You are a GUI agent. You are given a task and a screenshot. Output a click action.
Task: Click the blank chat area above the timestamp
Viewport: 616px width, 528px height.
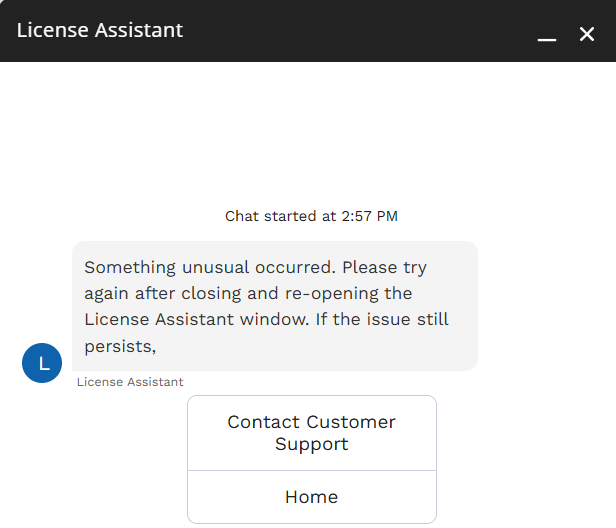(308, 130)
